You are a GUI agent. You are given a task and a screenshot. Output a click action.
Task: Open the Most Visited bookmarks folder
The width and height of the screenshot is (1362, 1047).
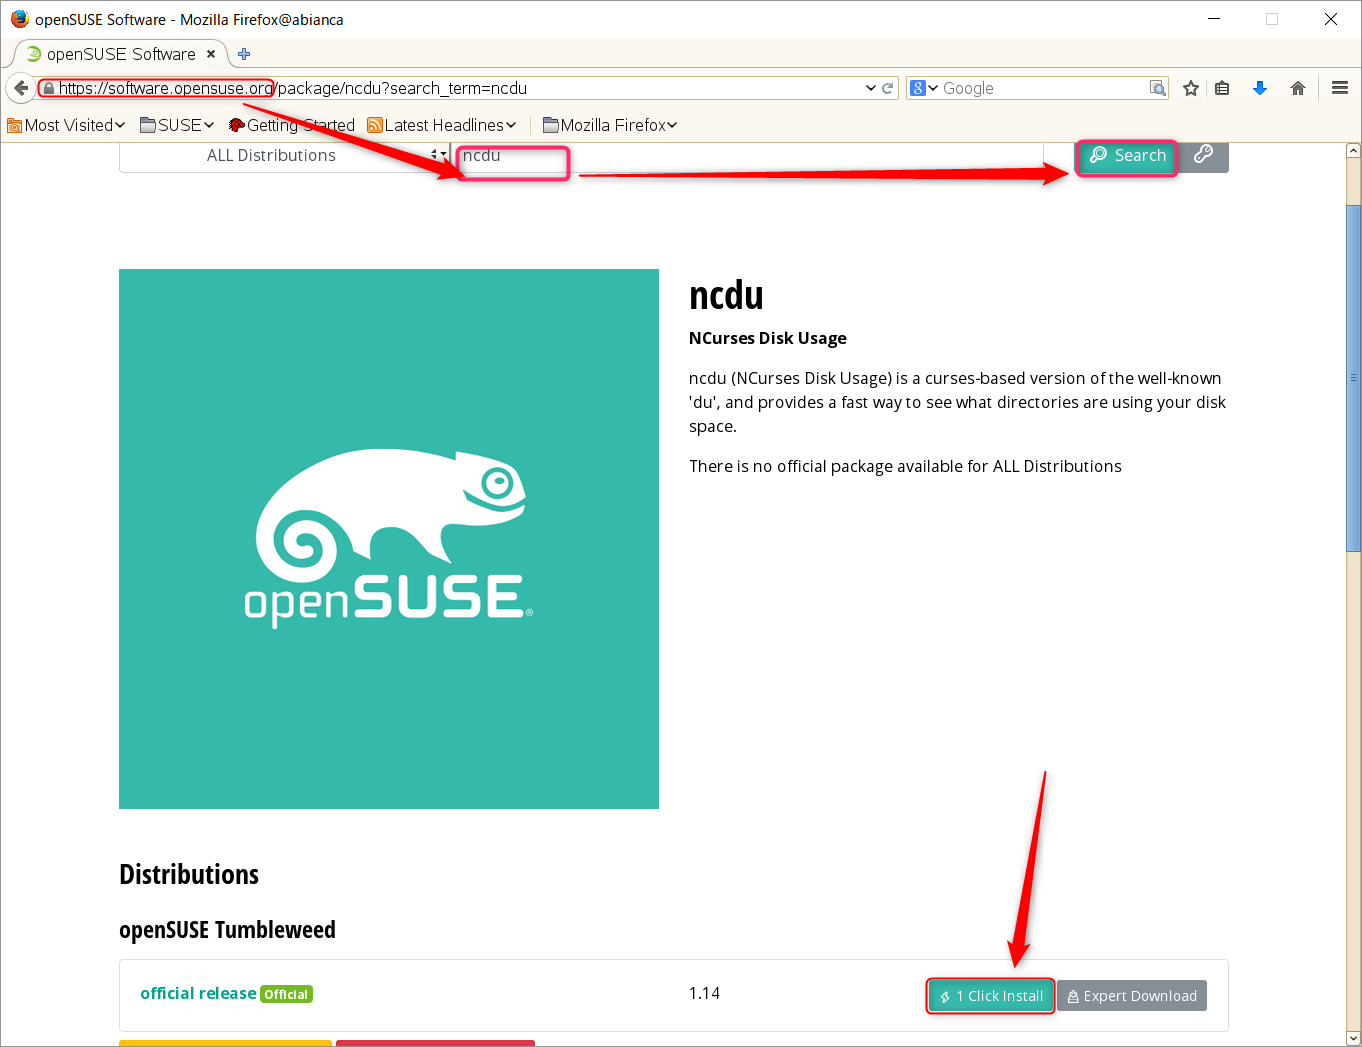(x=66, y=125)
